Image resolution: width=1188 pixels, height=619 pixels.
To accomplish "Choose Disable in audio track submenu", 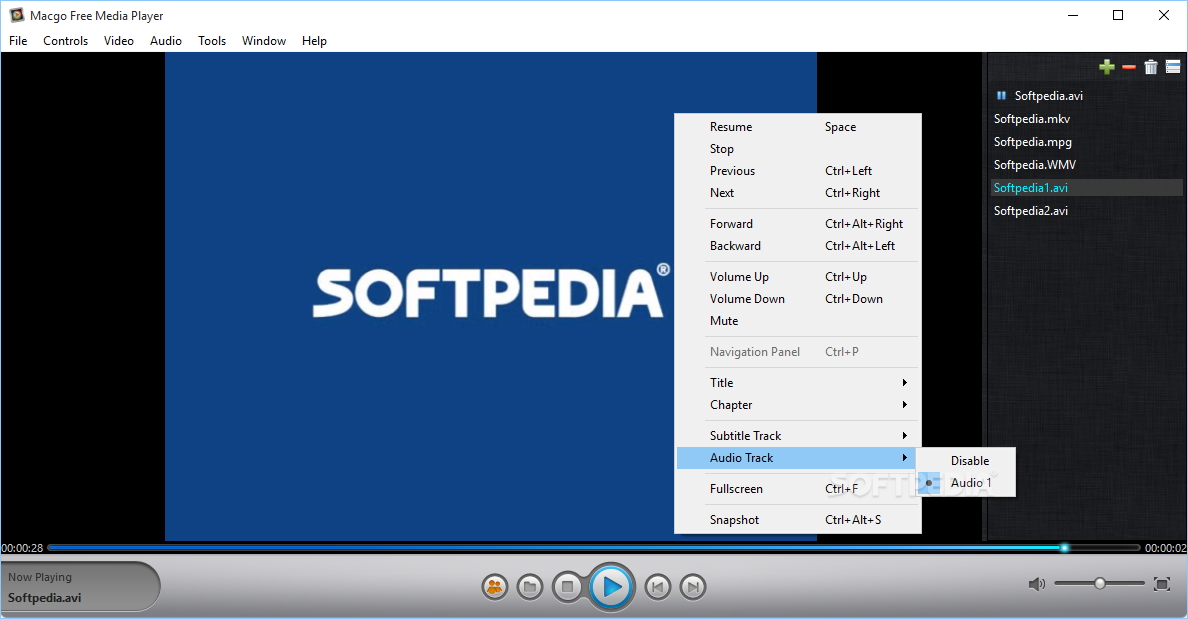I will (965, 461).
